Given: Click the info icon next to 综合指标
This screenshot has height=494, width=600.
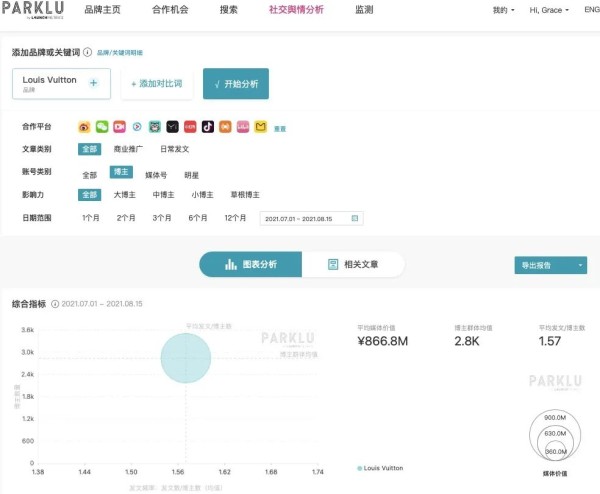Looking at the screenshot, I should [x=55, y=304].
